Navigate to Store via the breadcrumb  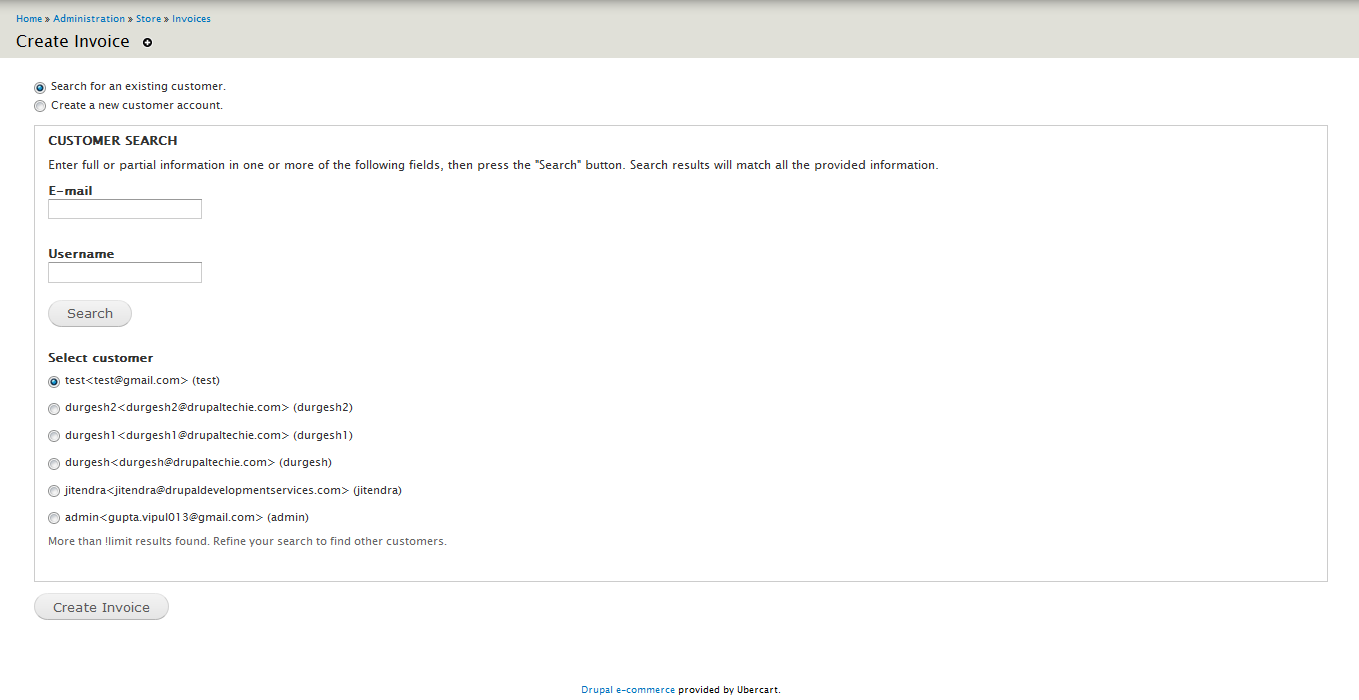click(148, 18)
